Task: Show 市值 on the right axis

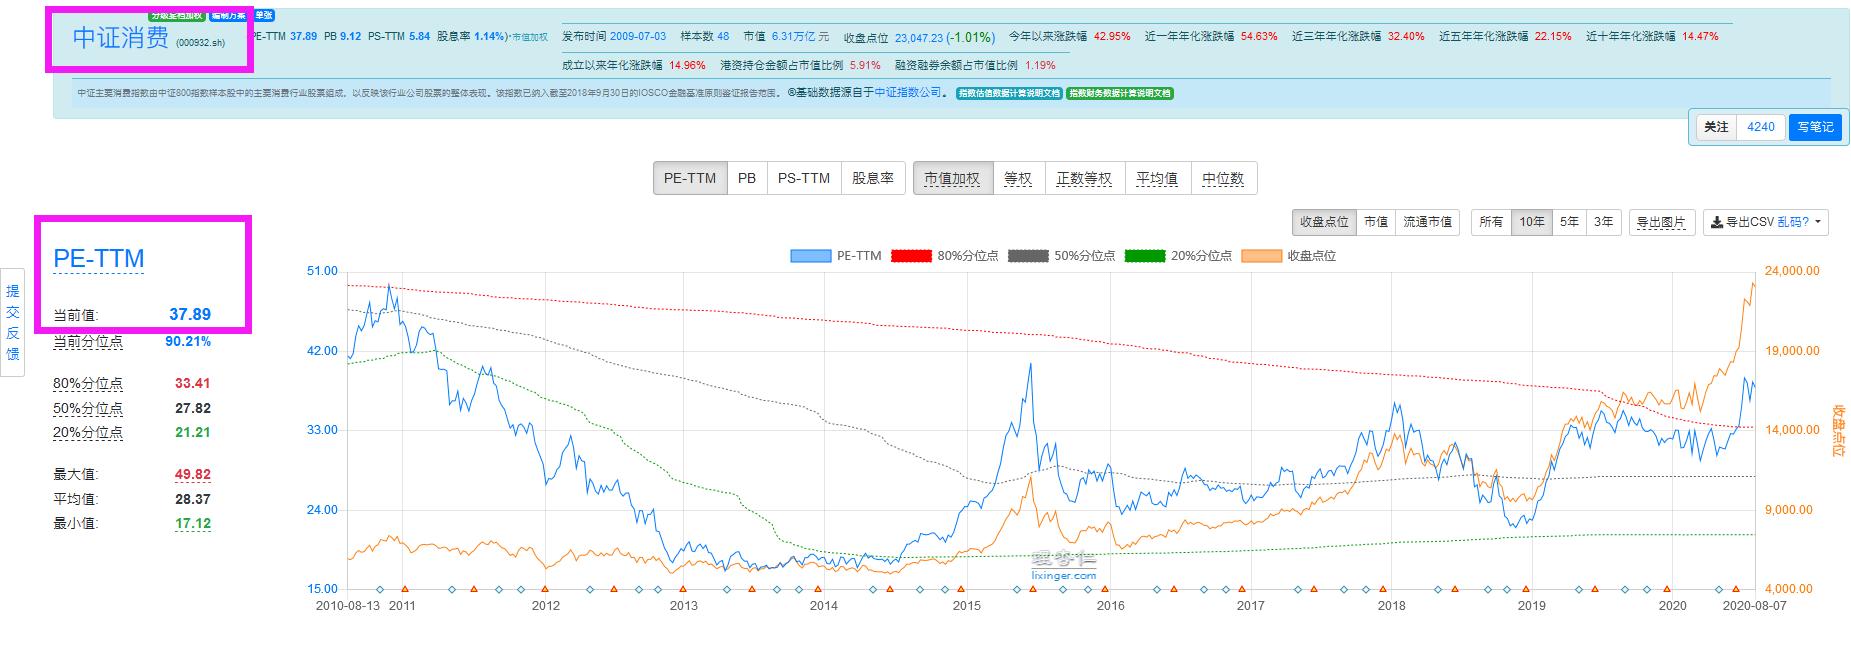Action: tap(1376, 222)
